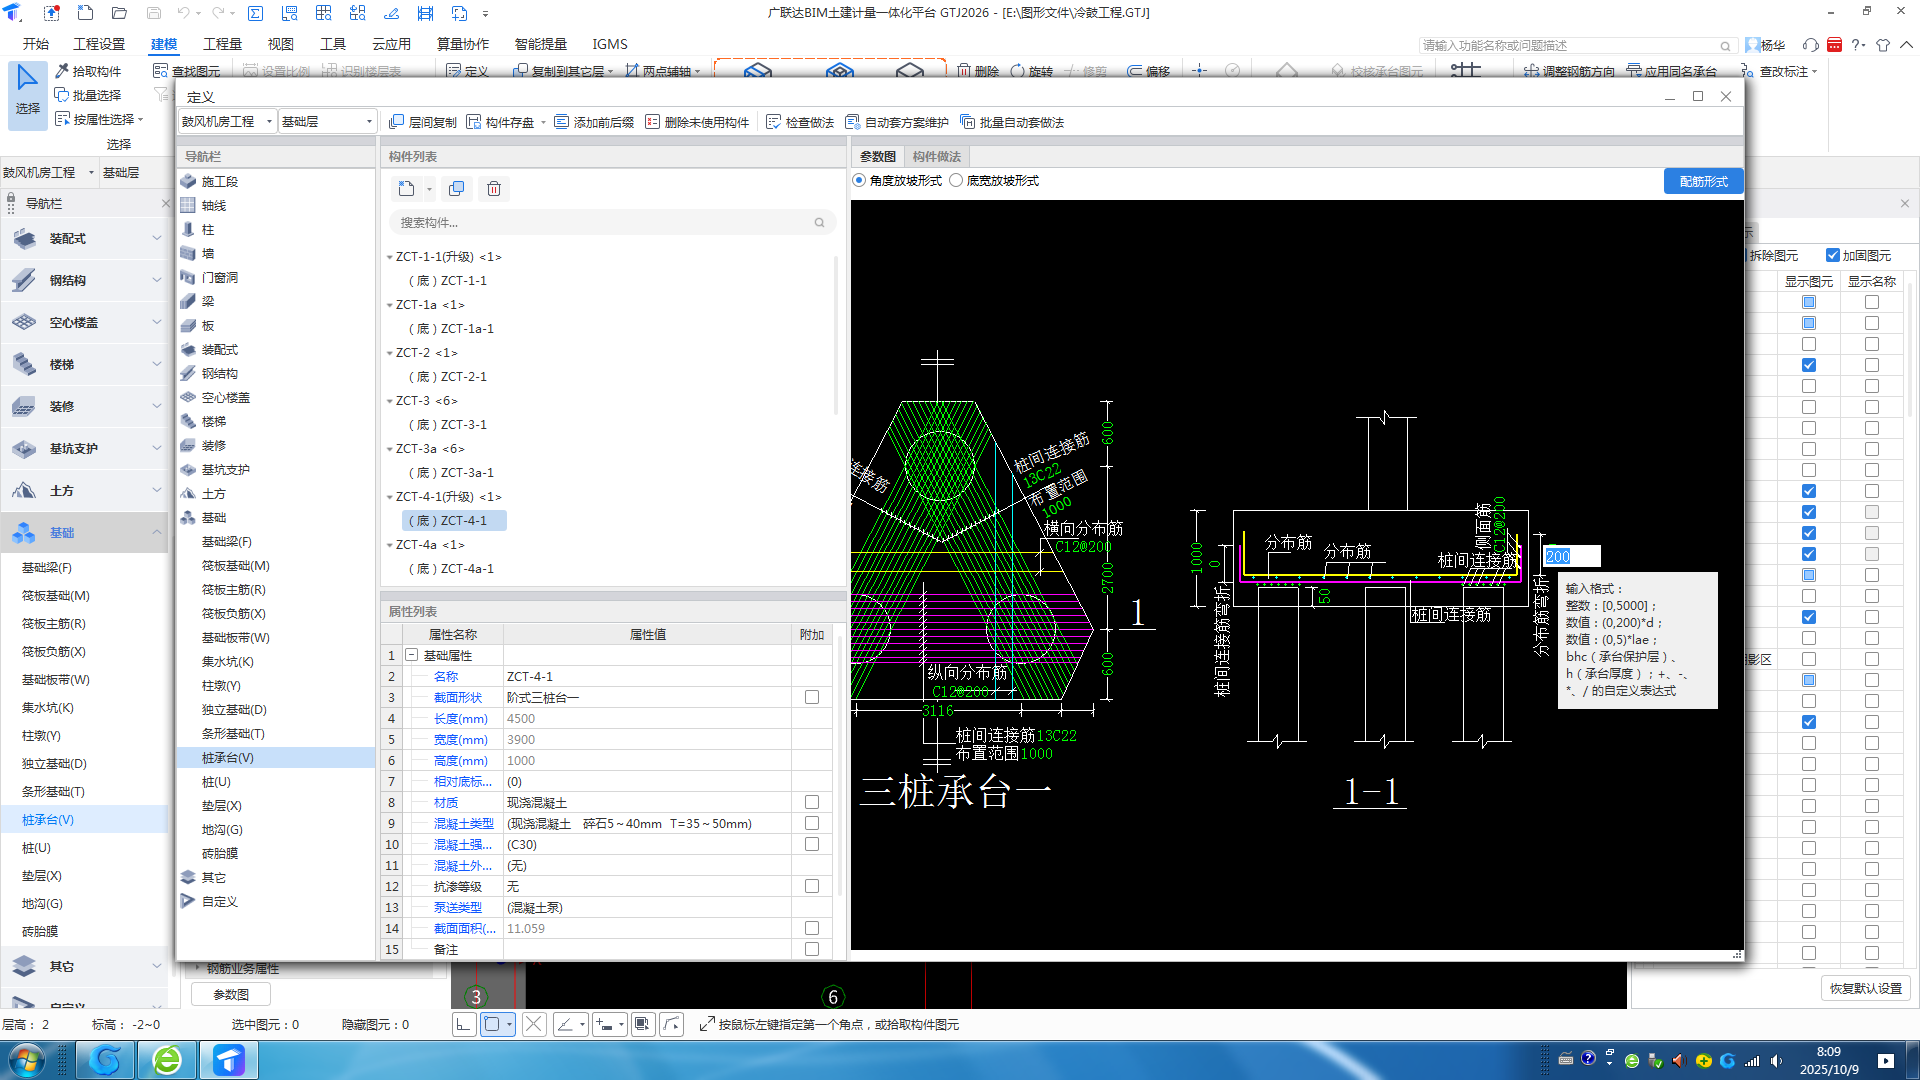Open the 工程量 ribbon tab
This screenshot has width=1920, height=1080.
click(x=222, y=44)
